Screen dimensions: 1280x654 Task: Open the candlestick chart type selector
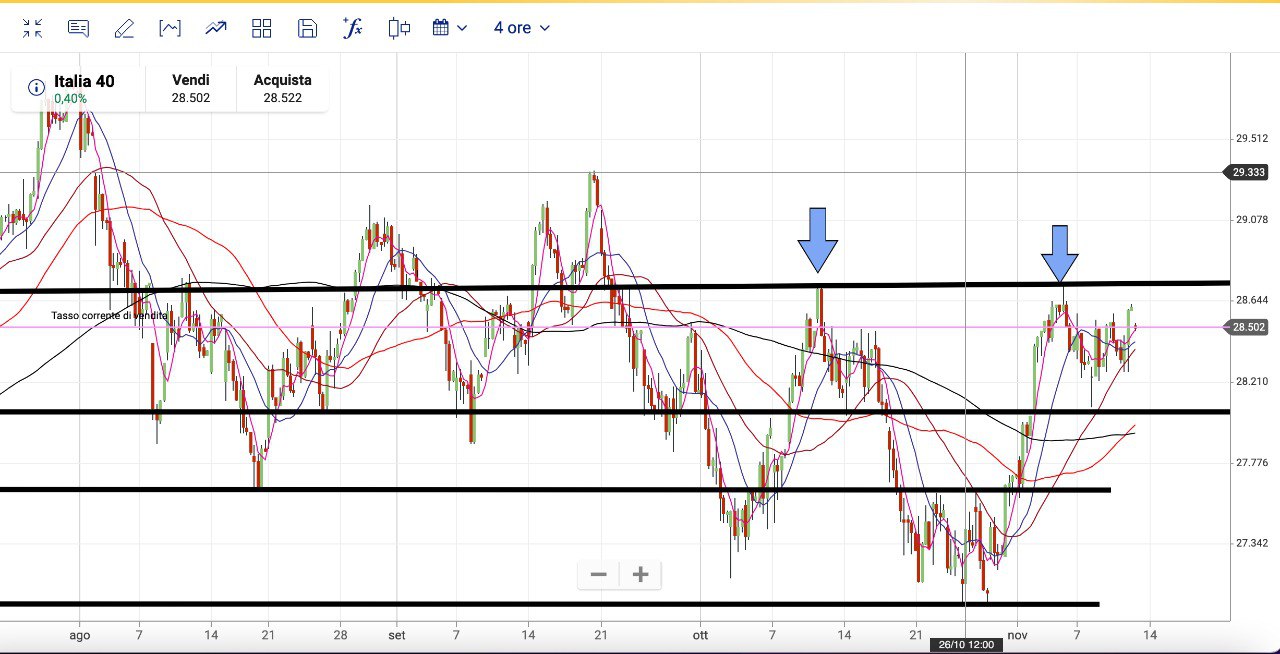point(399,28)
